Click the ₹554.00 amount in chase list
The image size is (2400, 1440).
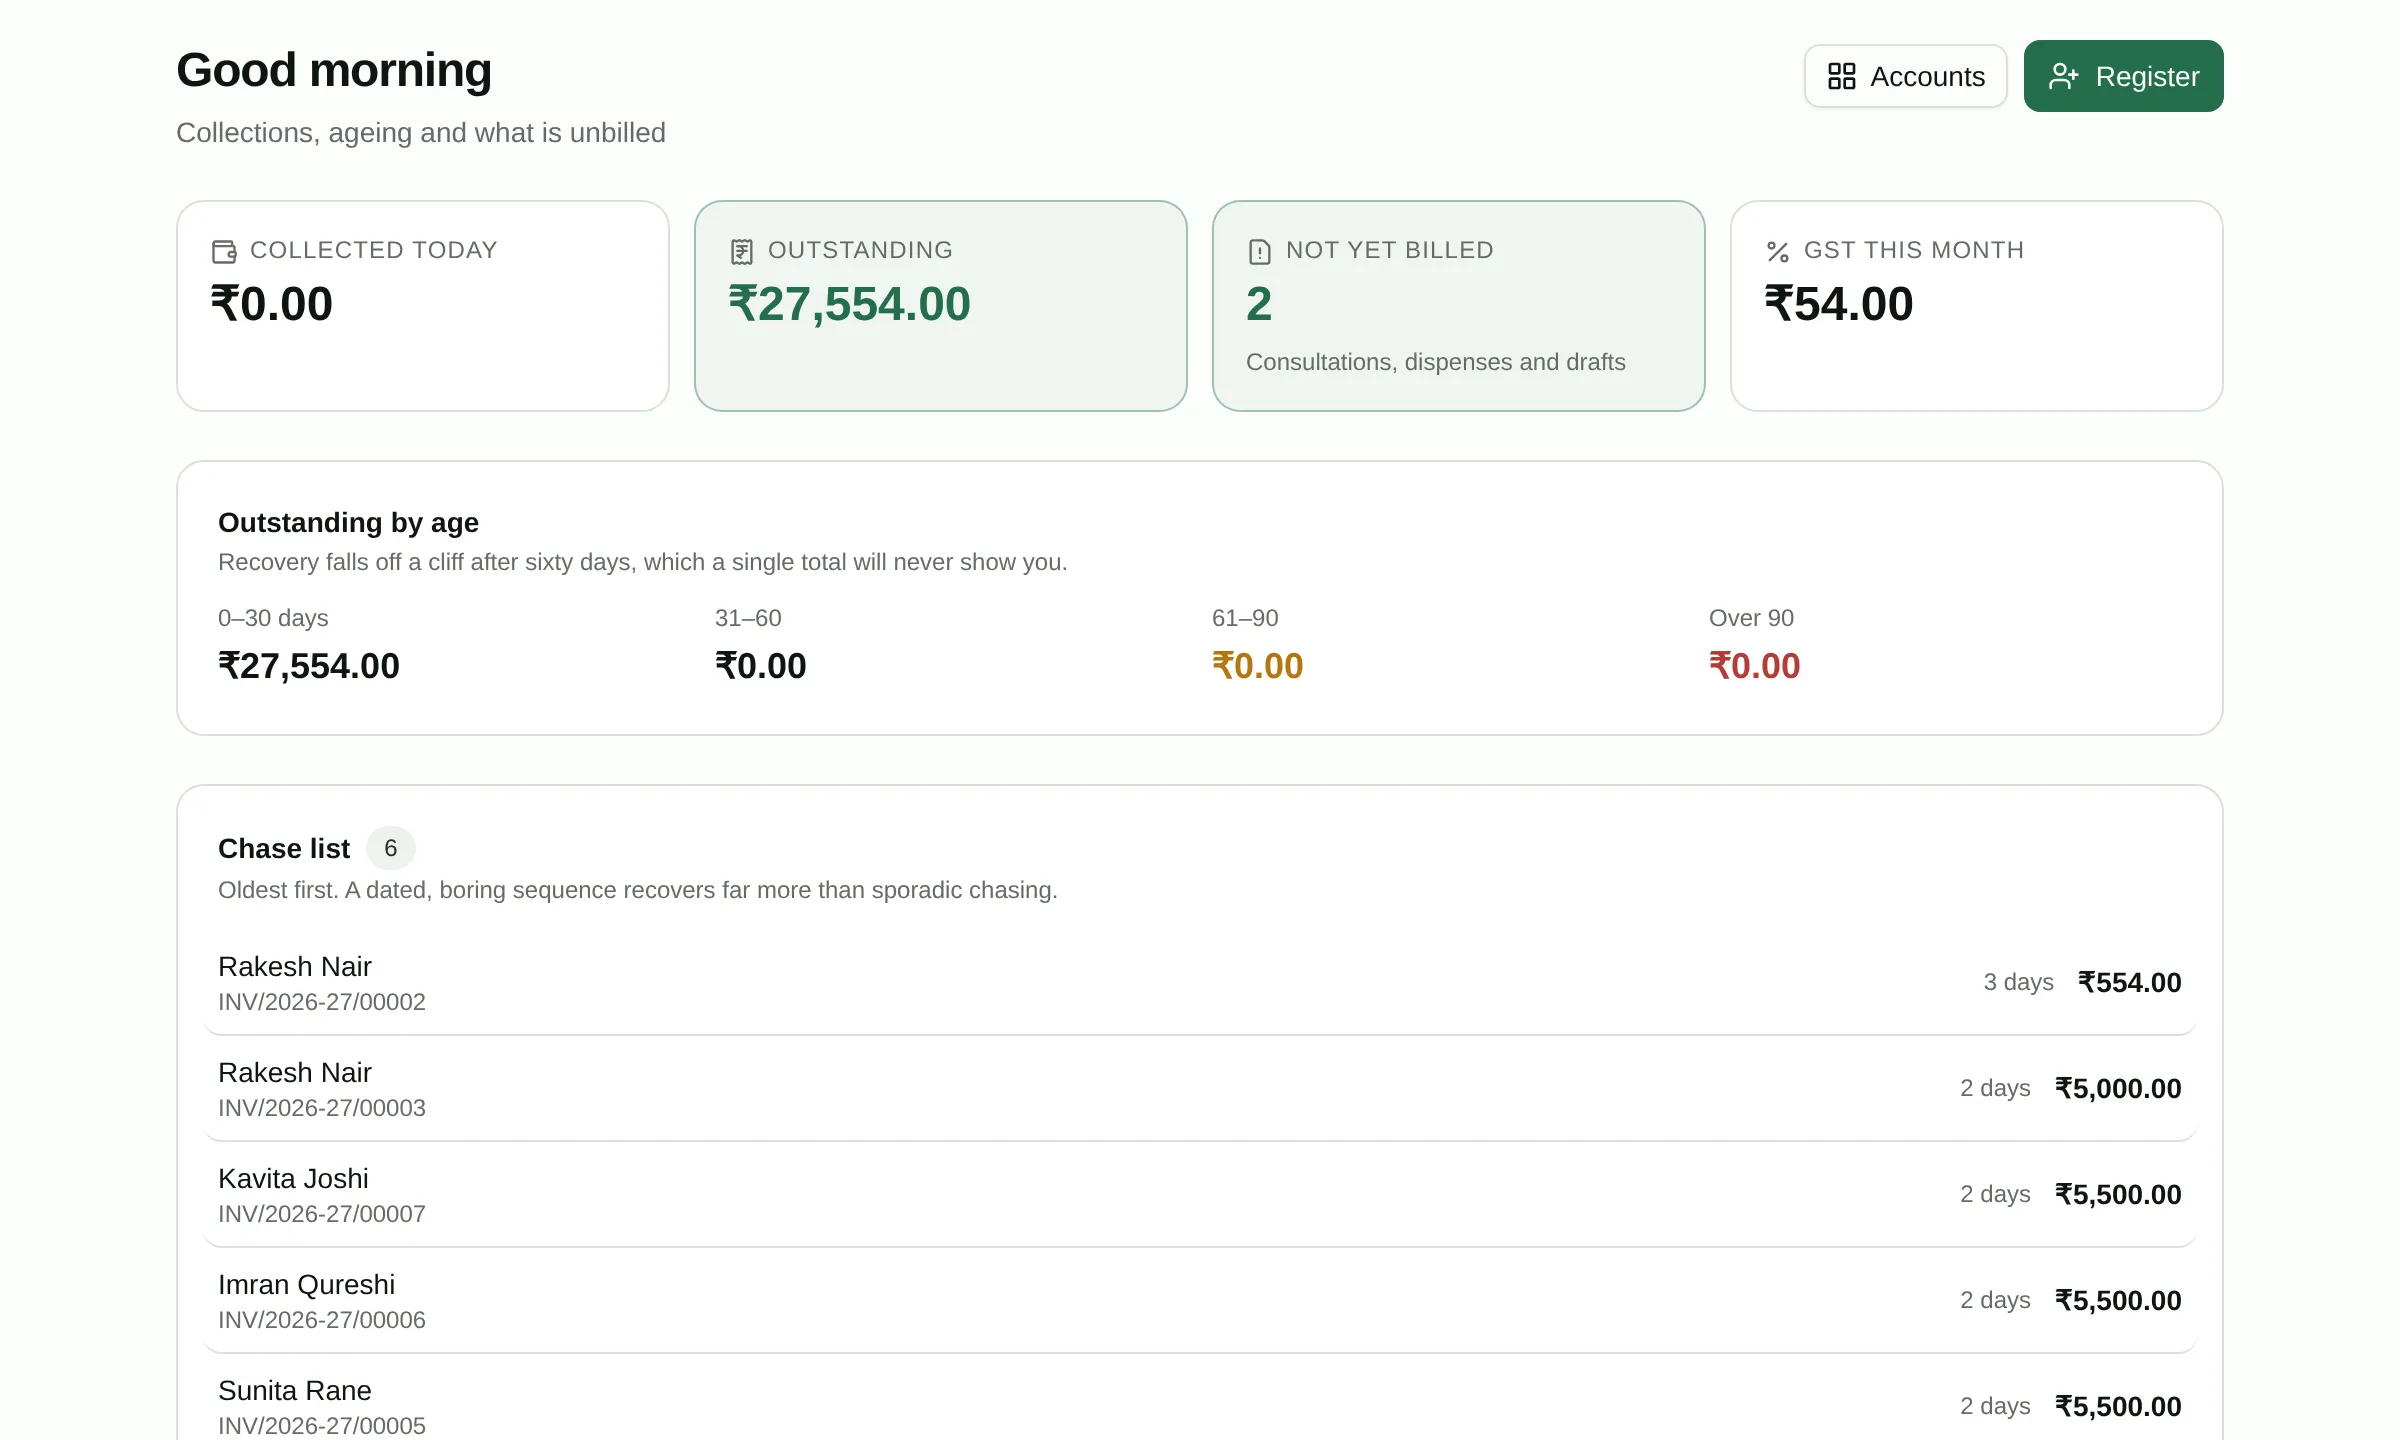click(x=2129, y=983)
